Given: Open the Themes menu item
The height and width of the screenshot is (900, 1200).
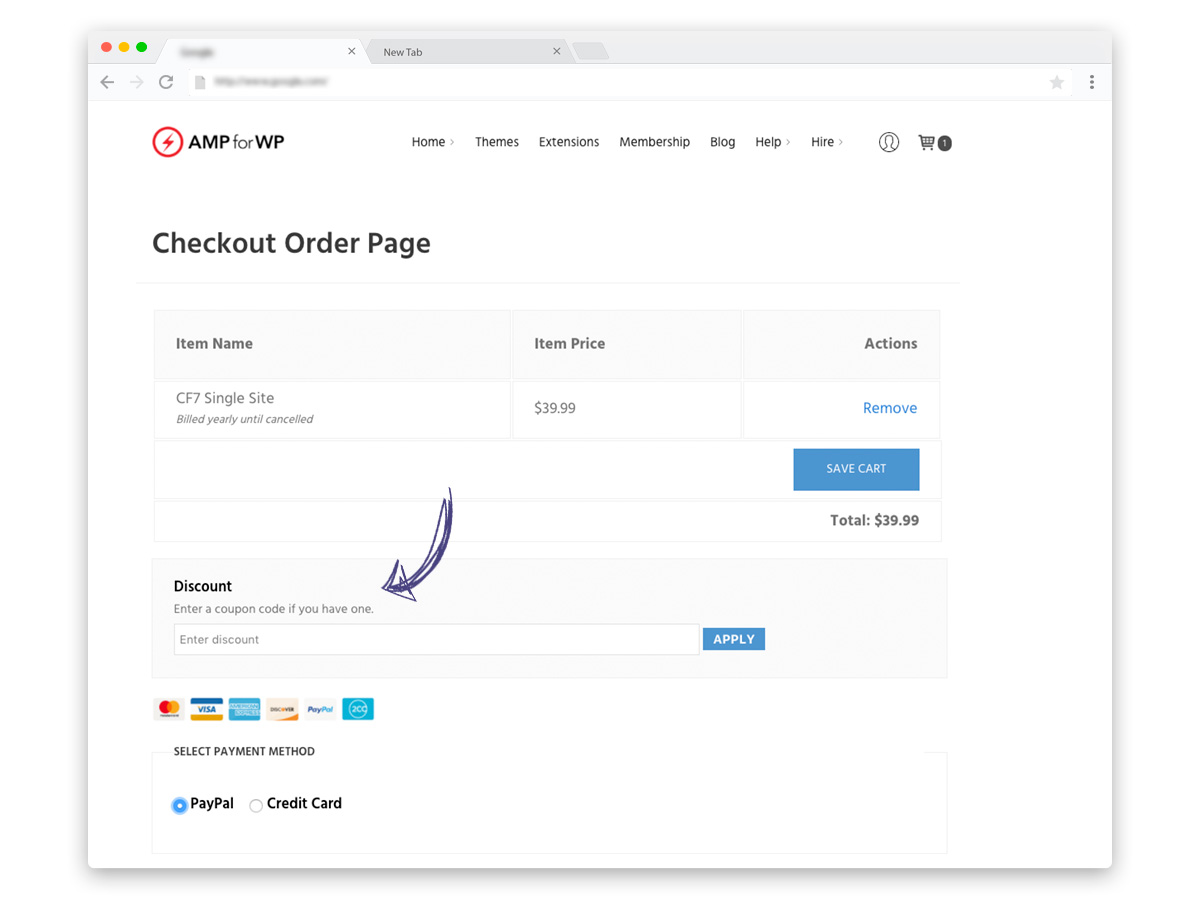Looking at the screenshot, I should [x=496, y=142].
